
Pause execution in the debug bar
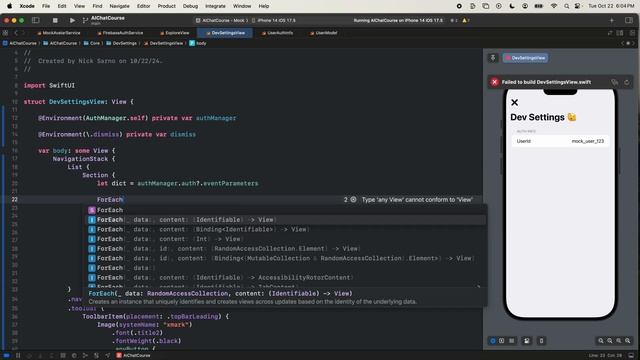click(x=18, y=356)
